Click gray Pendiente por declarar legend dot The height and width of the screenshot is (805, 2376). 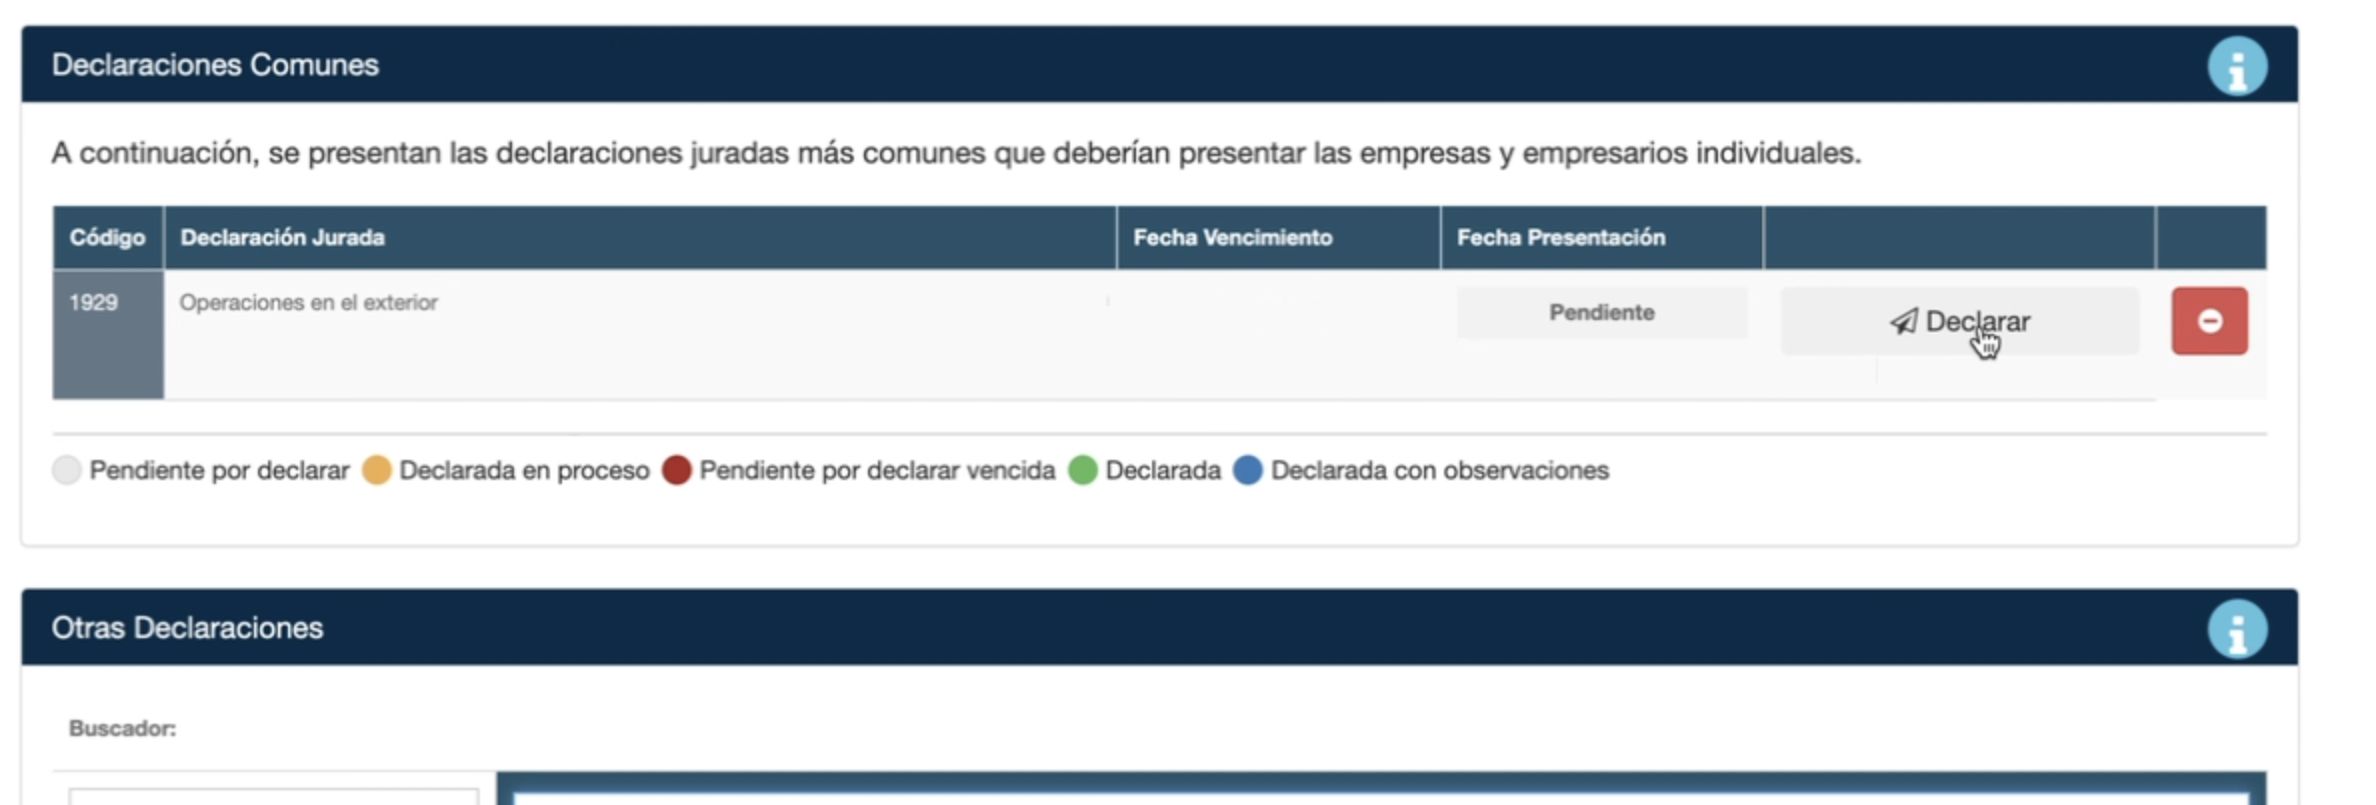tap(67, 470)
